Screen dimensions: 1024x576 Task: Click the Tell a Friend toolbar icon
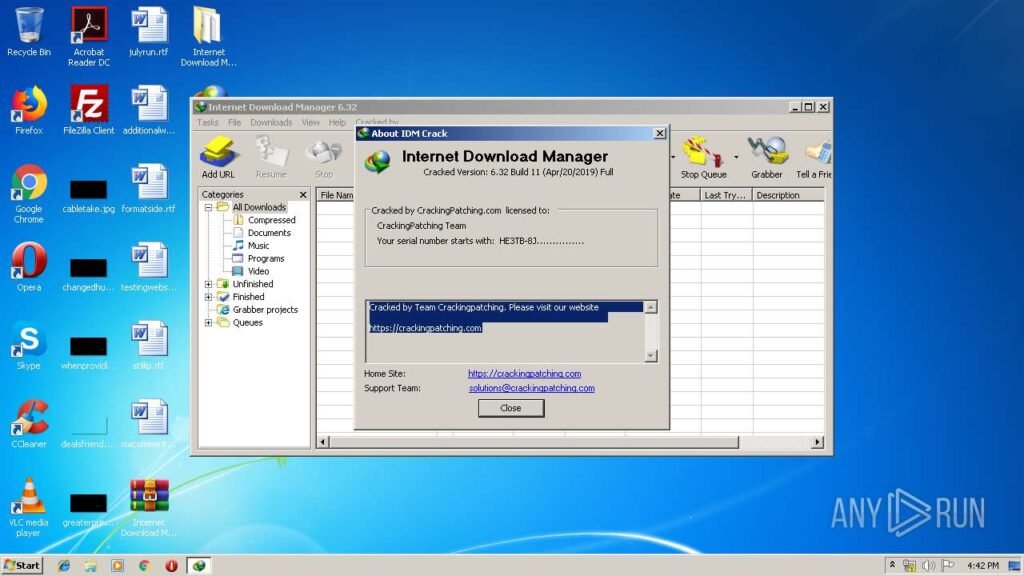pyautogui.click(x=814, y=157)
